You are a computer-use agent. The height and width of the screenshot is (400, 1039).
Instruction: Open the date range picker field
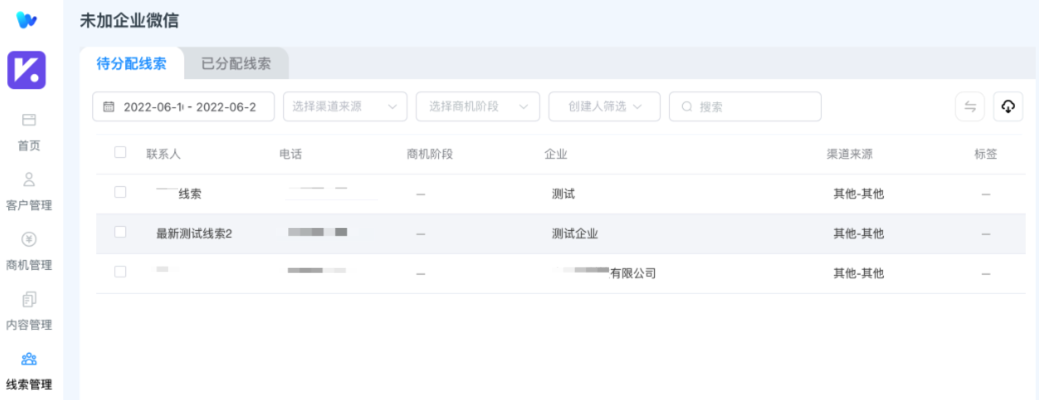(x=183, y=107)
